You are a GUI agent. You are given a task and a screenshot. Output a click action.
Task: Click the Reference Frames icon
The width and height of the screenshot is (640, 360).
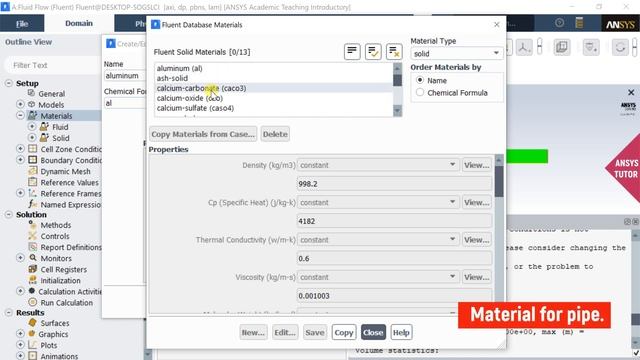pos(33,193)
